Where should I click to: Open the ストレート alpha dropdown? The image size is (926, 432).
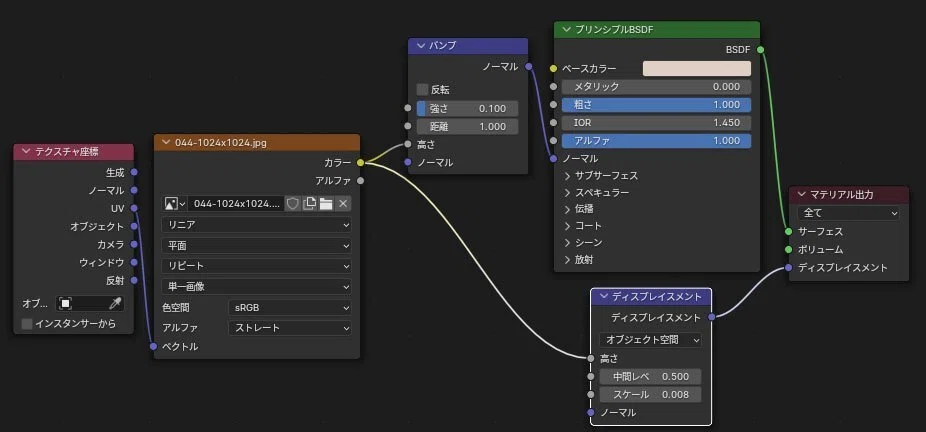(289, 328)
